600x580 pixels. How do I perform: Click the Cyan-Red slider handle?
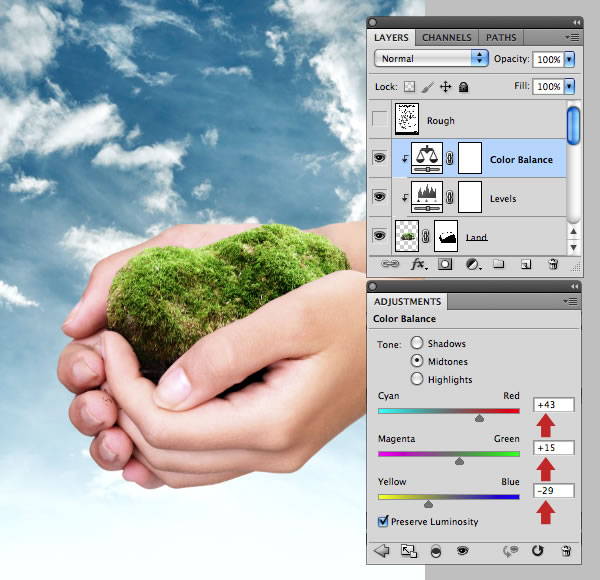pos(479,418)
